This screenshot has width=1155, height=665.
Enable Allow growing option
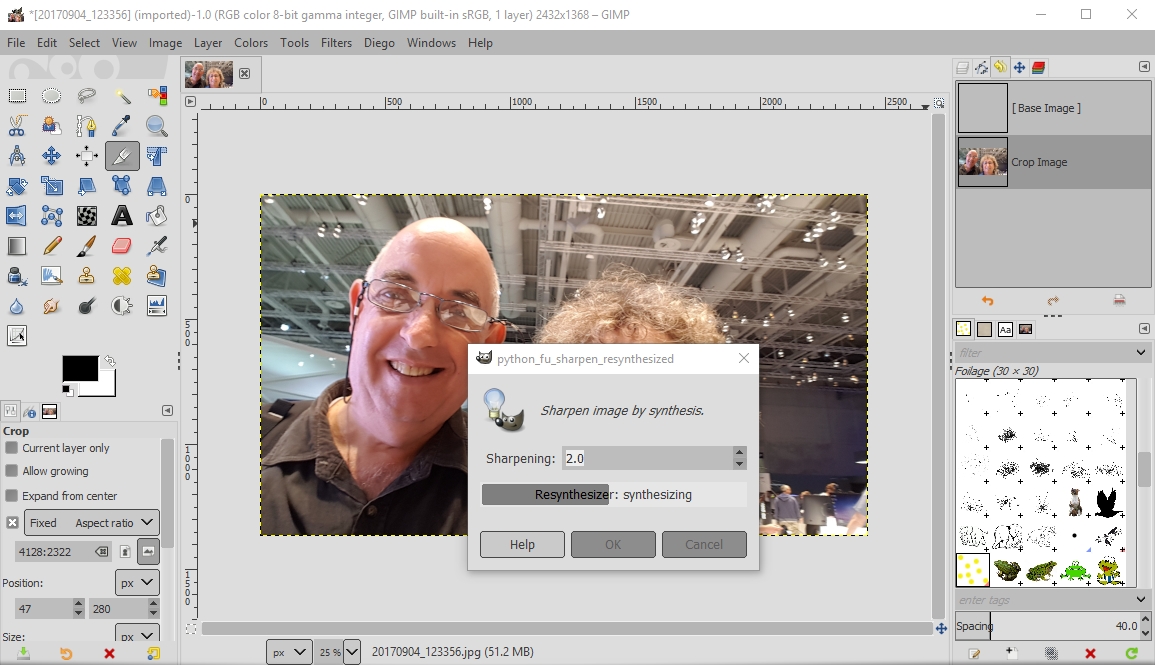pos(12,471)
